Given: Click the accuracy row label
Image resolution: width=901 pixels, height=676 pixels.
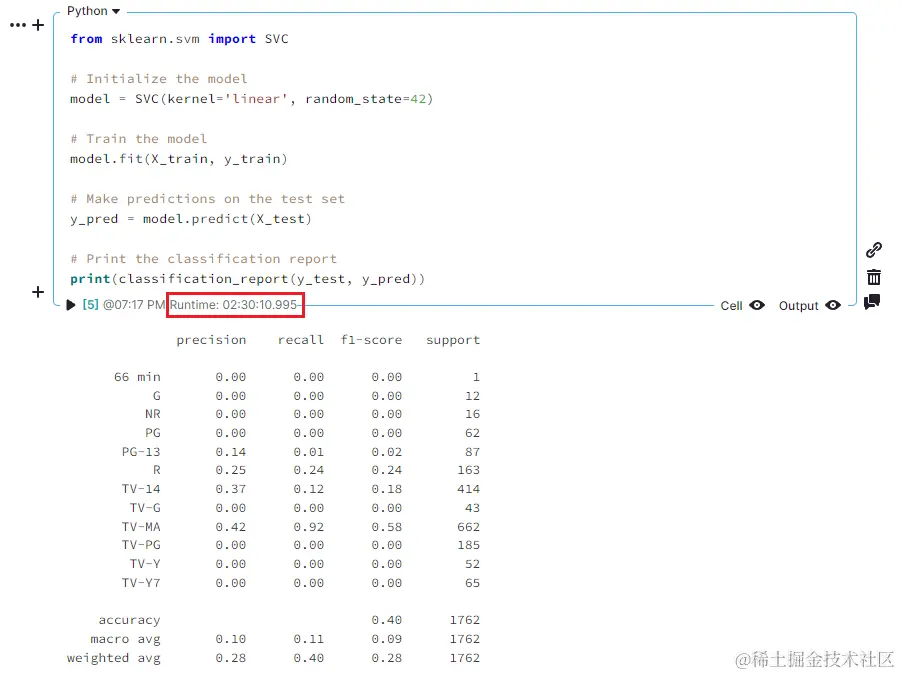Looking at the screenshot, I should click(x=129, y=620).
